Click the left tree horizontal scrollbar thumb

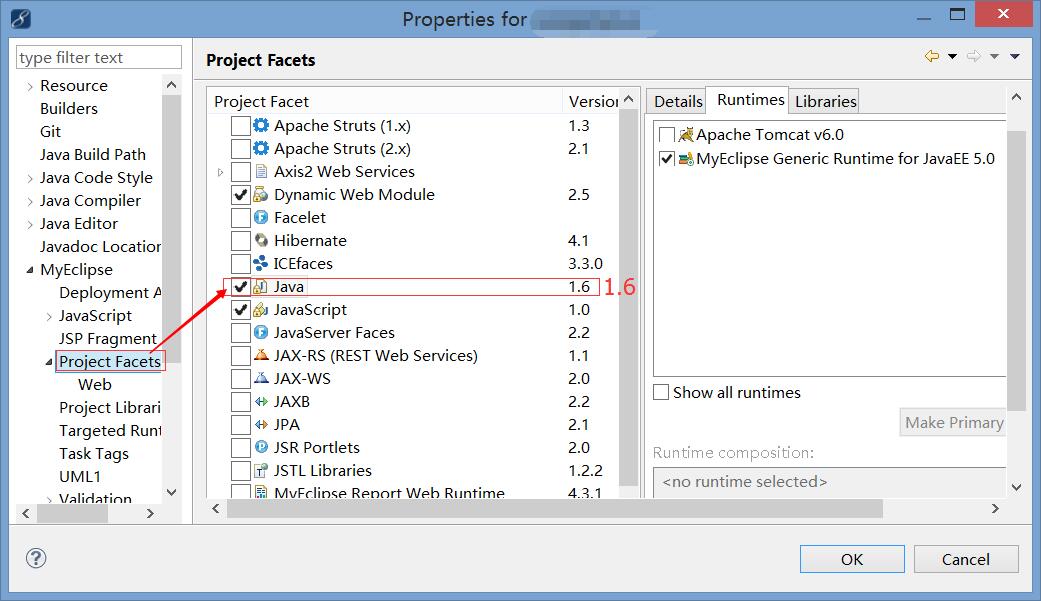72,513
